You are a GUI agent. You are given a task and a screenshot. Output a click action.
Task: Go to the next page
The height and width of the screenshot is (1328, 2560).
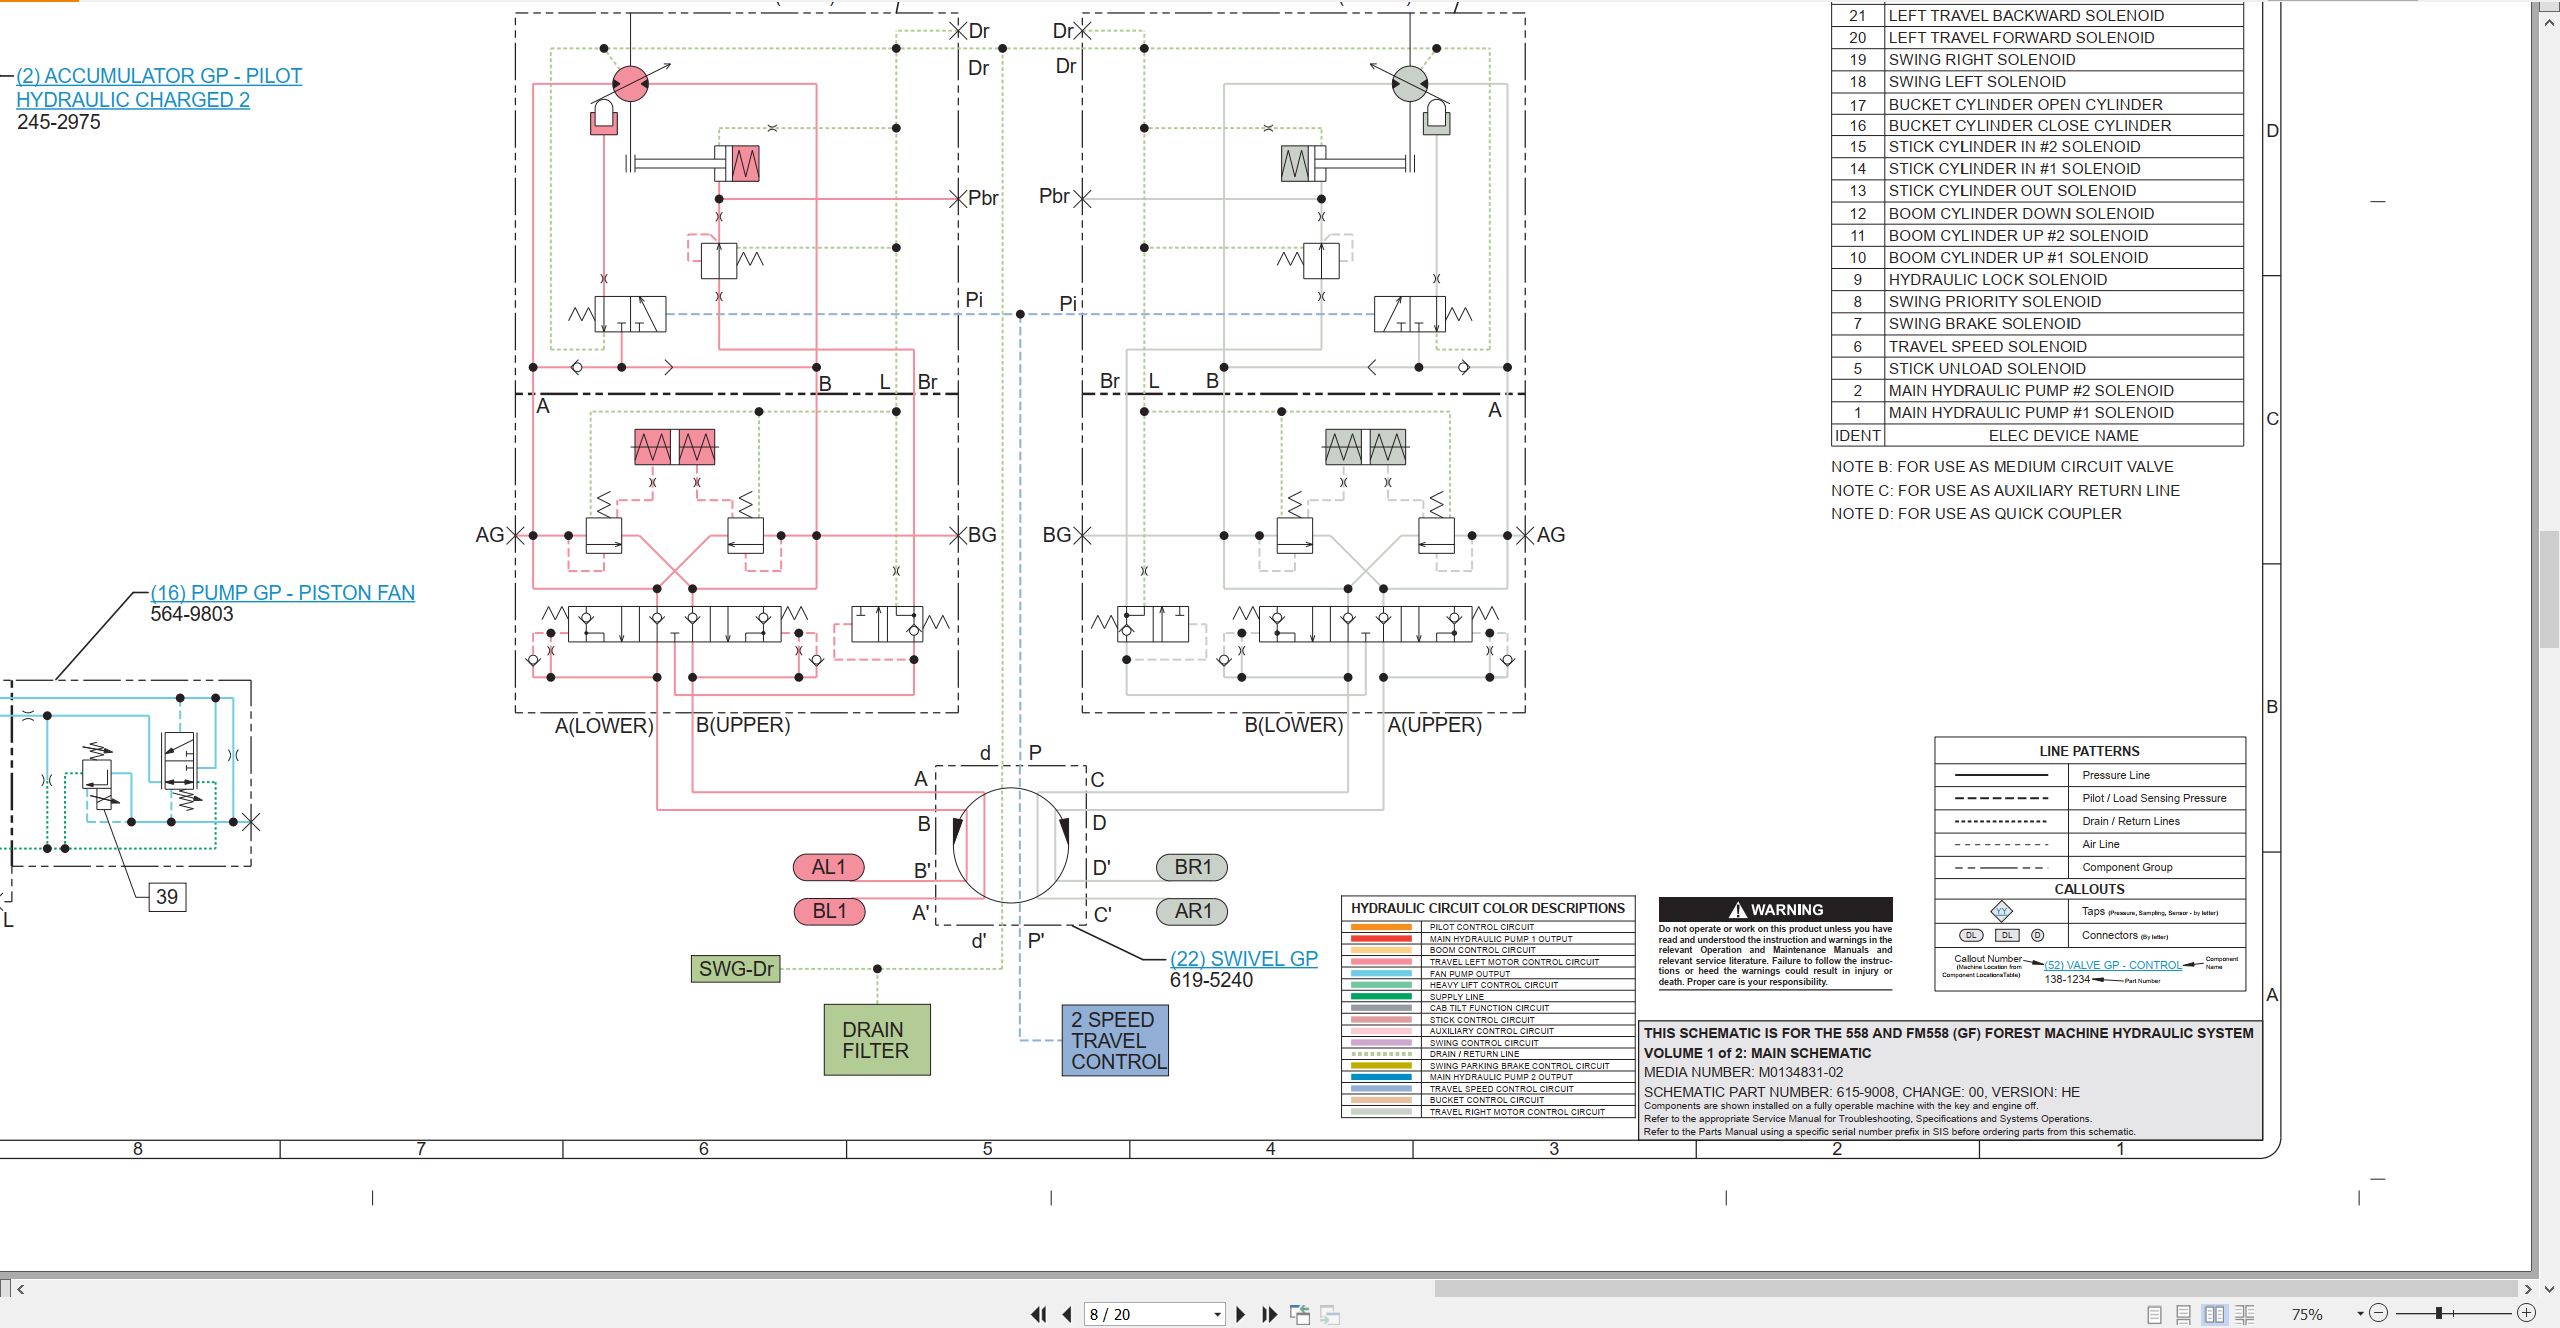coord(1241,1314)
